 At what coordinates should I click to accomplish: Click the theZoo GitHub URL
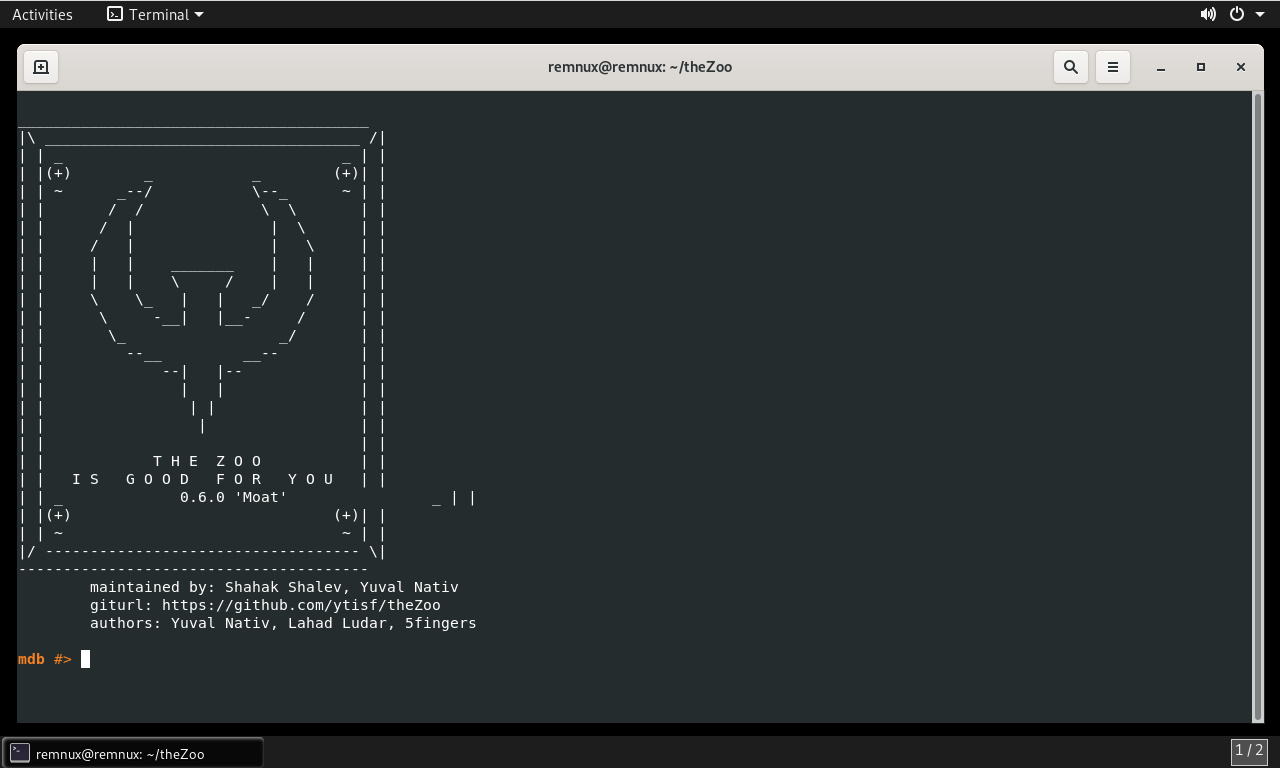(x=301, y=605)
